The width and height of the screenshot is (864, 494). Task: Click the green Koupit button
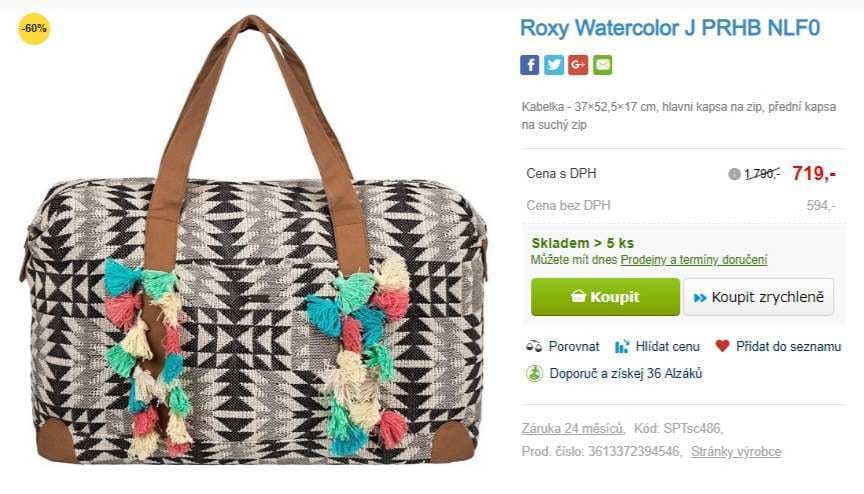606,297
